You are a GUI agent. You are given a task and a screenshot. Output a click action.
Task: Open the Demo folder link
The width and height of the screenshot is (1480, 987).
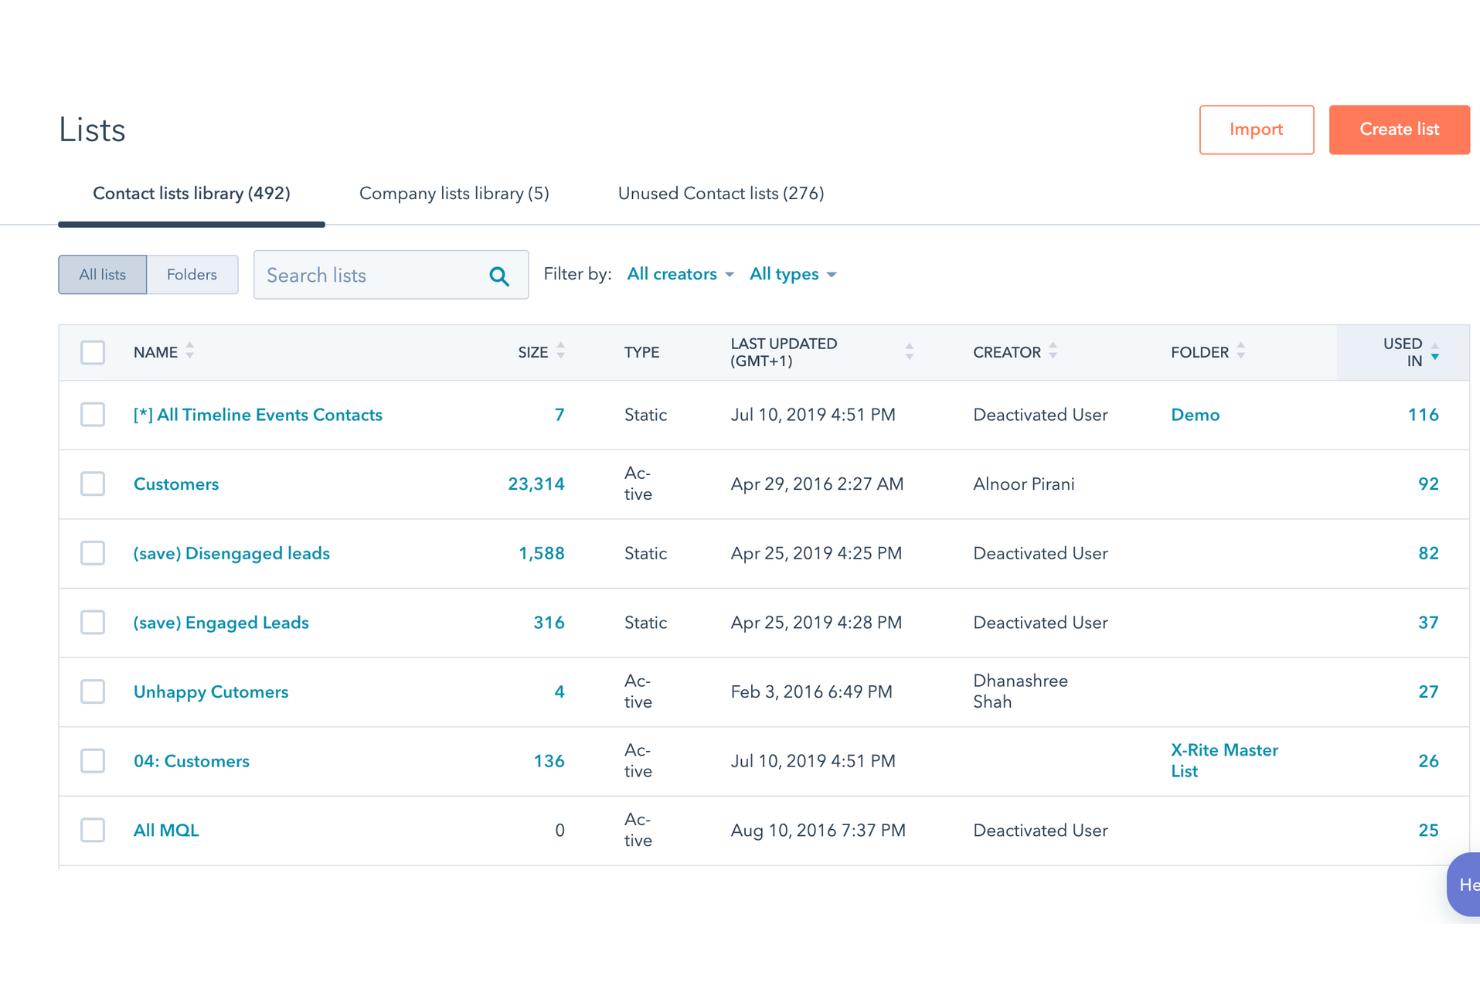pos(1195,414)
